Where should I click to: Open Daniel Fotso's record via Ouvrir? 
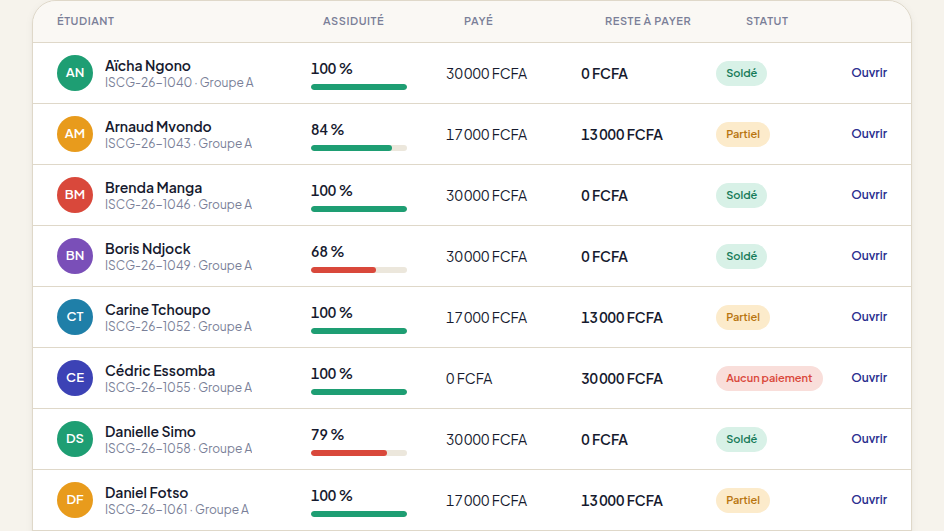point(869,500)
